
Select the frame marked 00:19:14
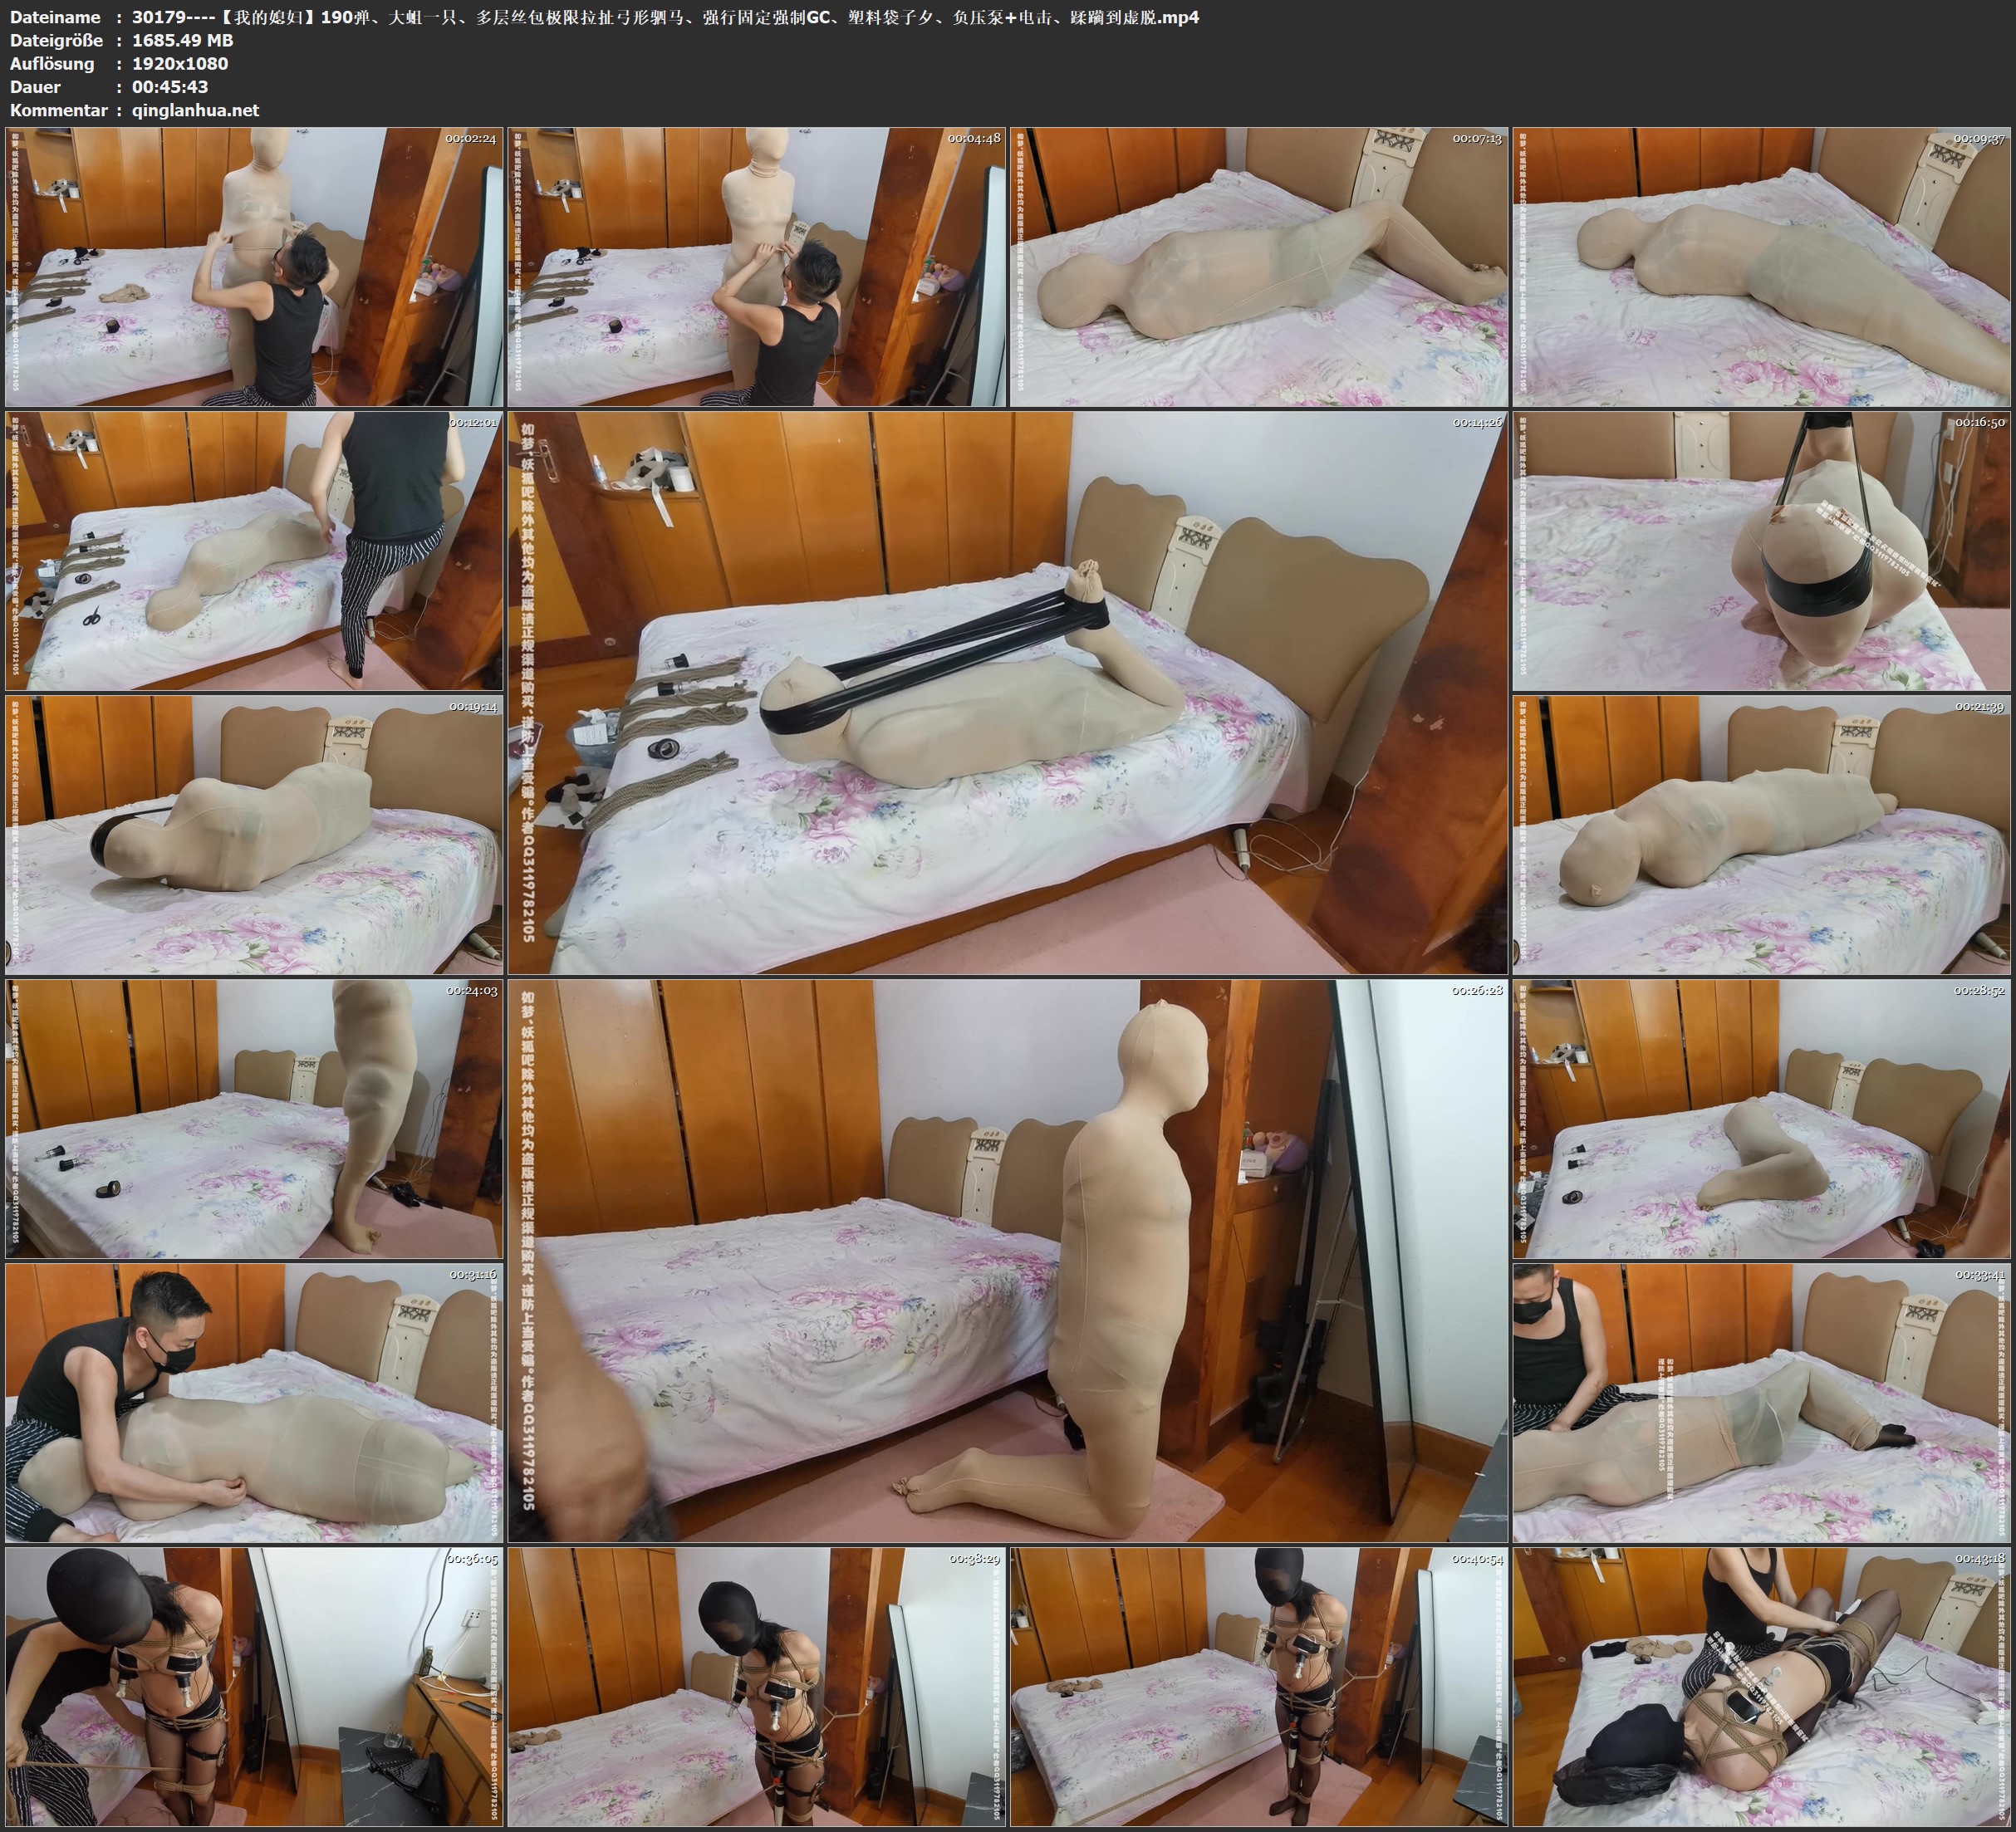[x=254, y=835]
